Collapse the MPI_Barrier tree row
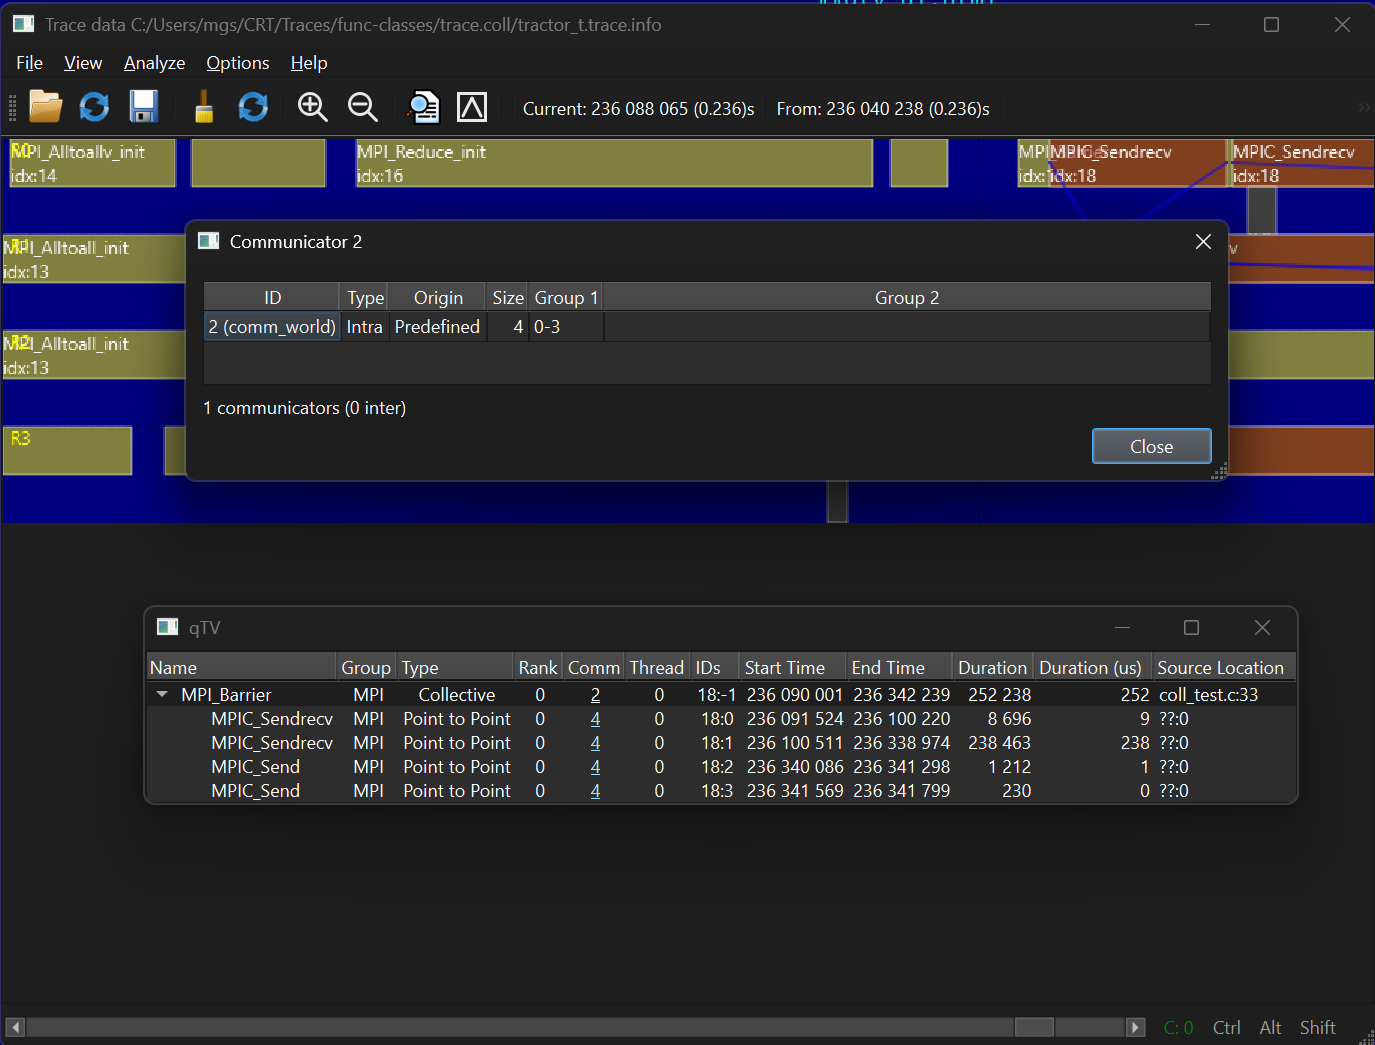1375x1045 pixels. tap(162, 694)
